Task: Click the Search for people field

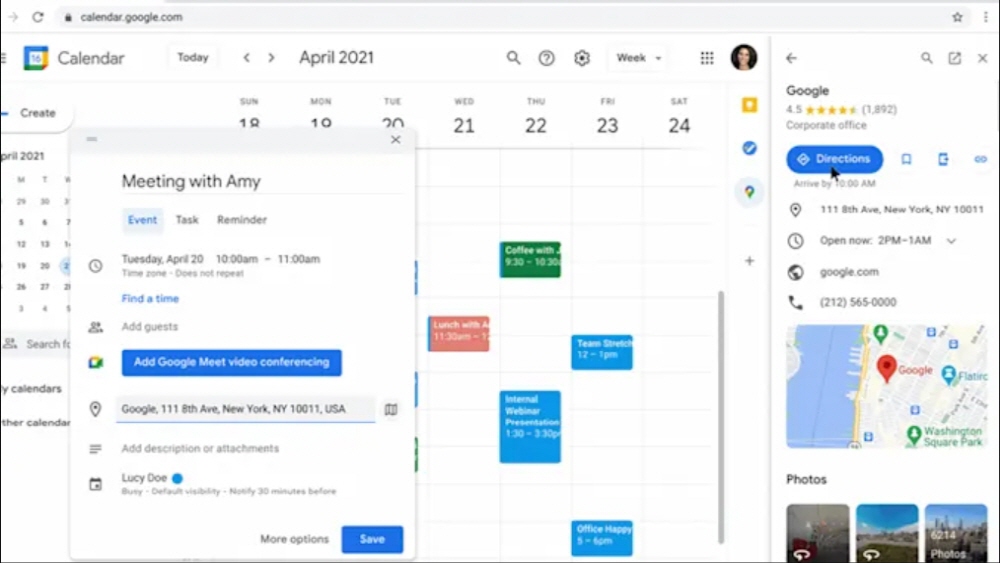Action: pyautogui.click(x=36, y=344)
